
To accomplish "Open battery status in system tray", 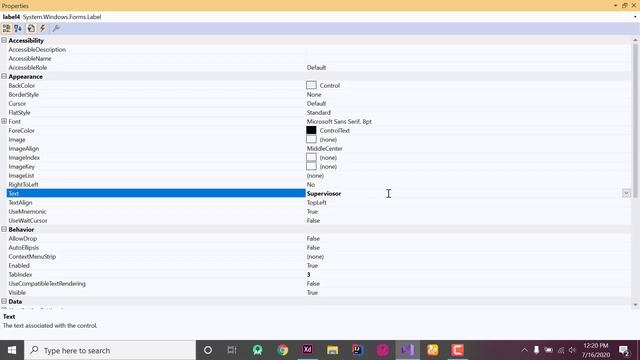I will [549, 350].
